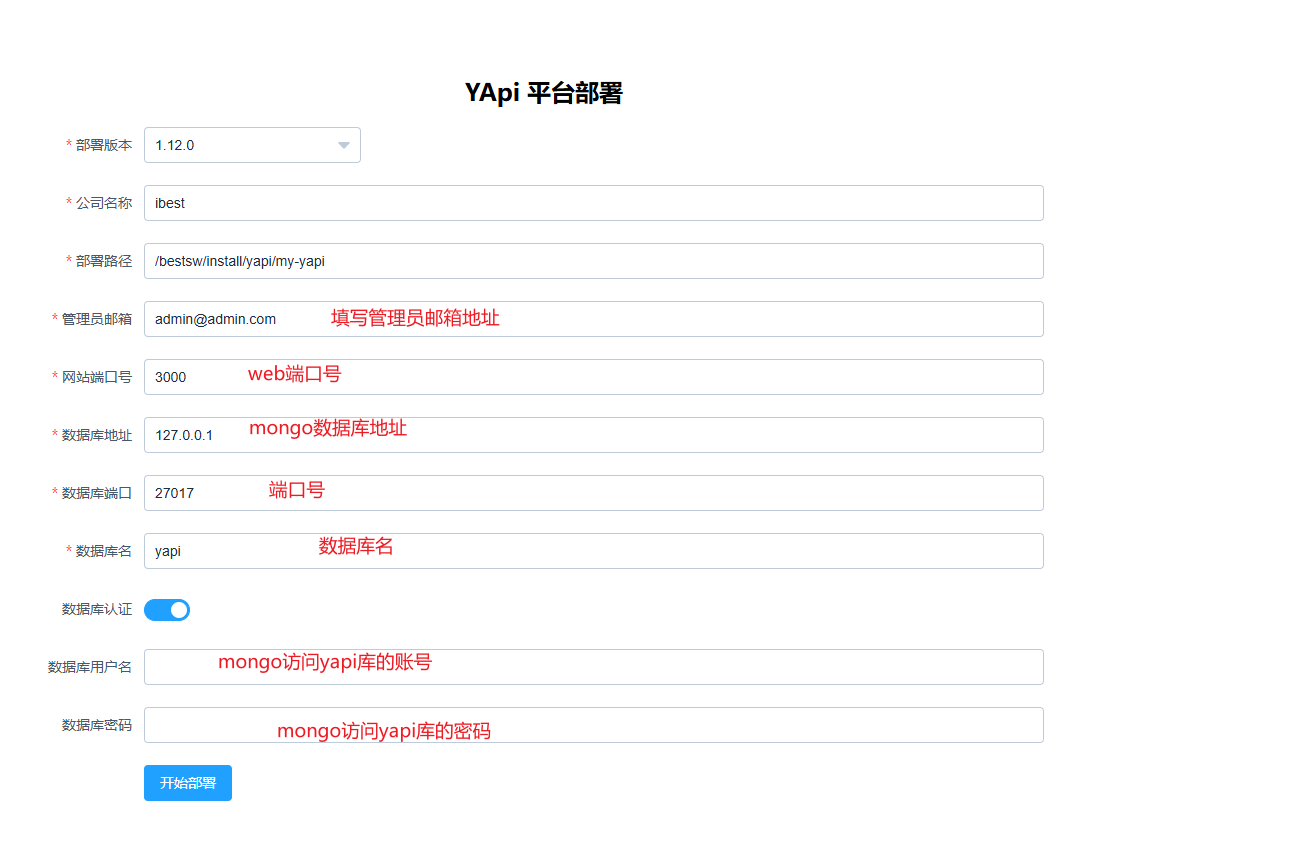Click the 数据库地址 label

click(97, 435)
